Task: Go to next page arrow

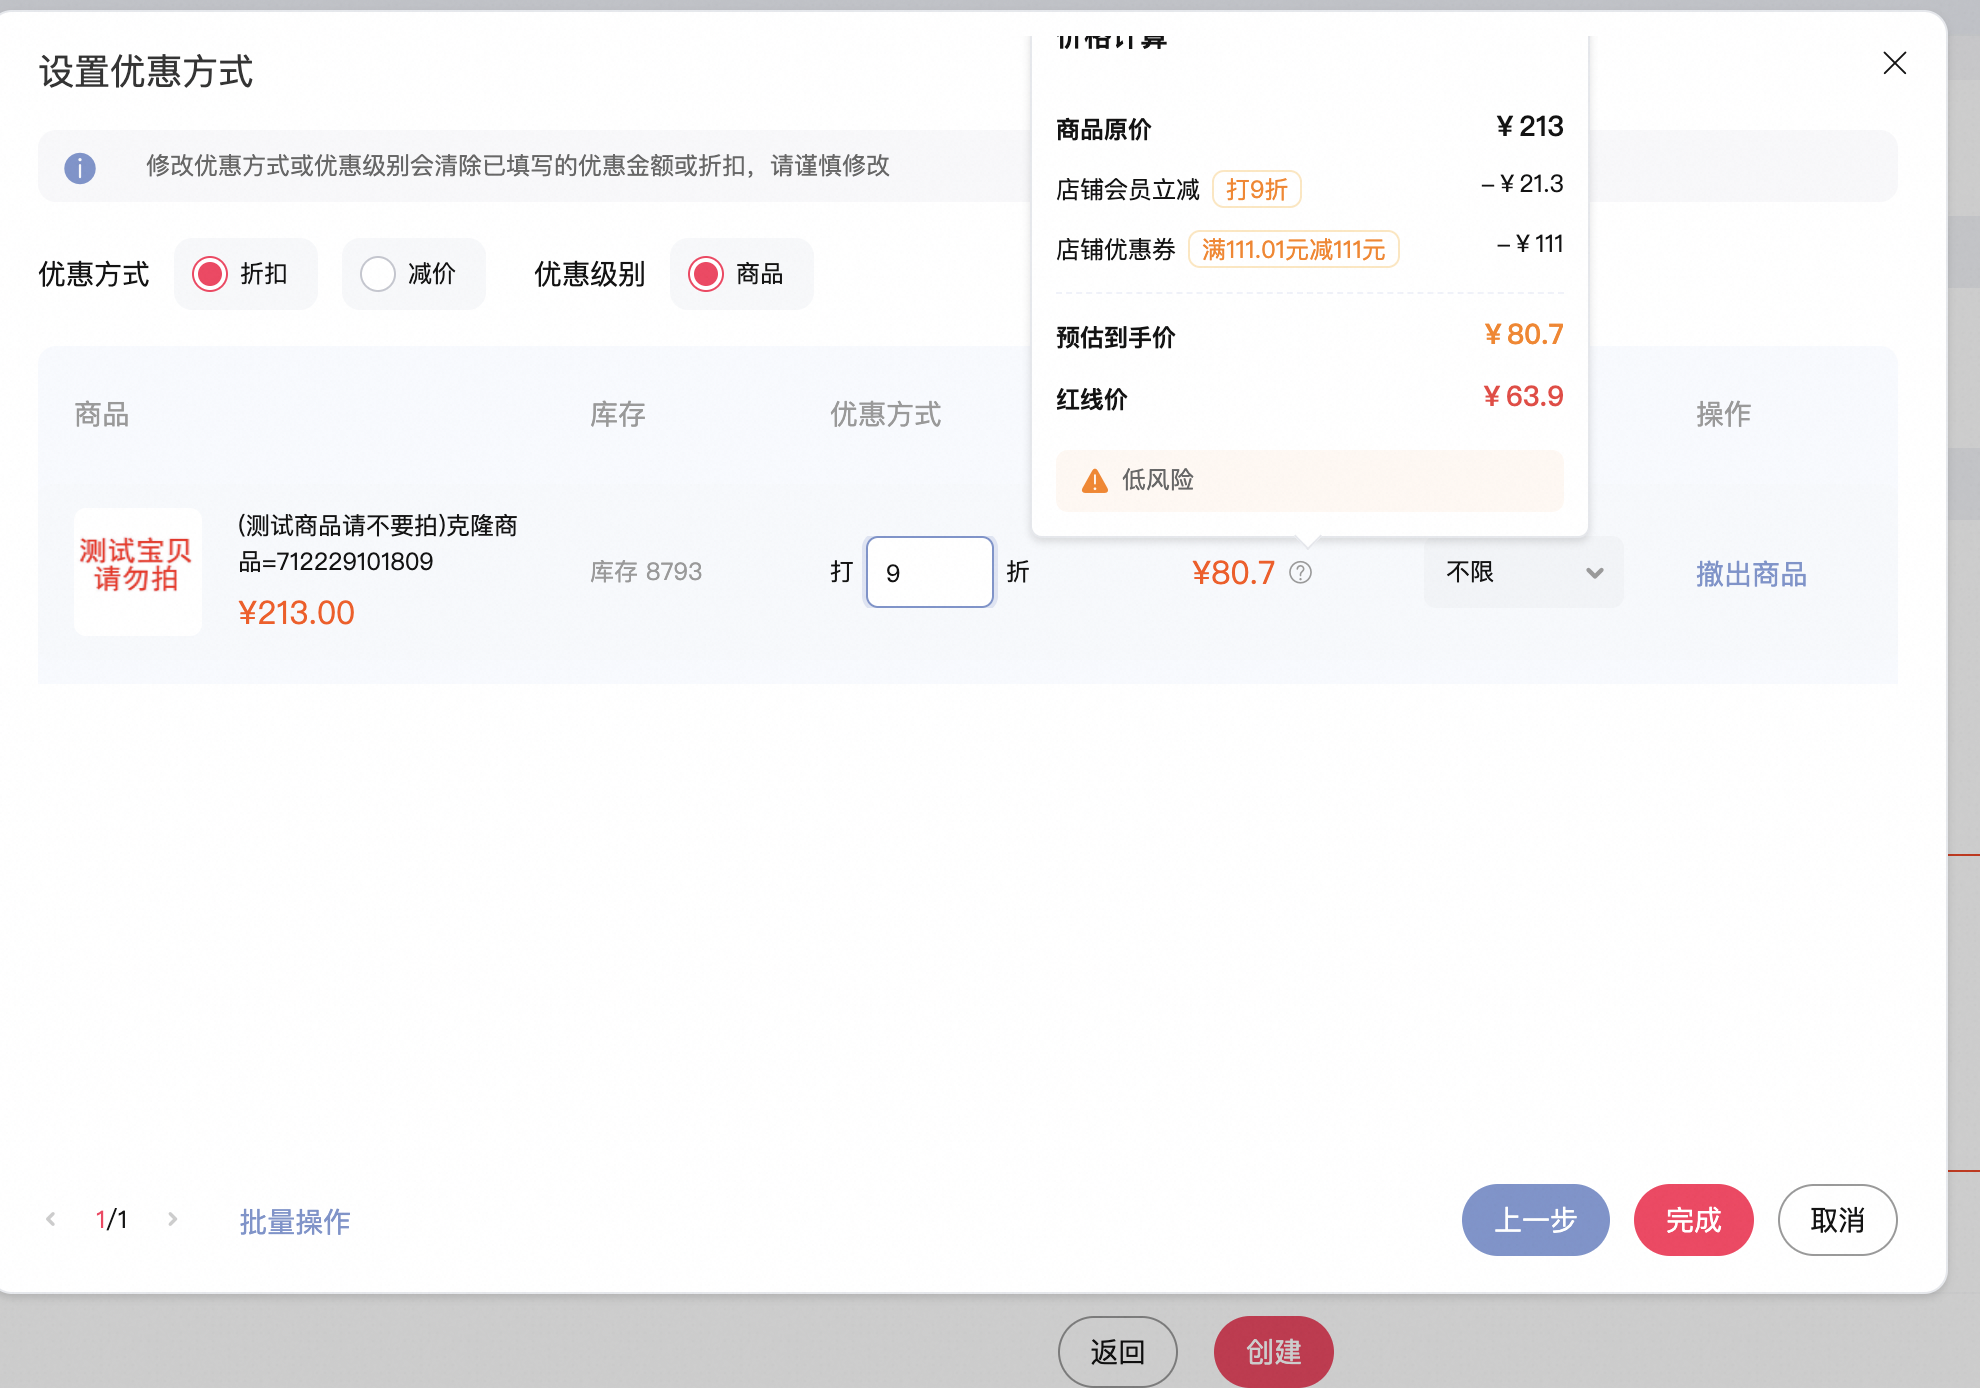Action: [173, 1219]
